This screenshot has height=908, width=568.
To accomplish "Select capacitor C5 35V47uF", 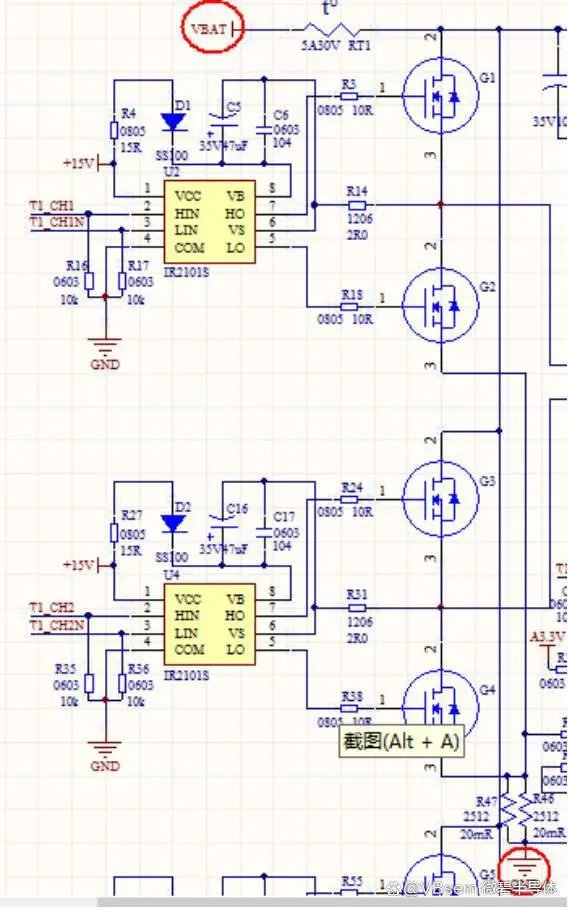I will [x=222, y=120].
